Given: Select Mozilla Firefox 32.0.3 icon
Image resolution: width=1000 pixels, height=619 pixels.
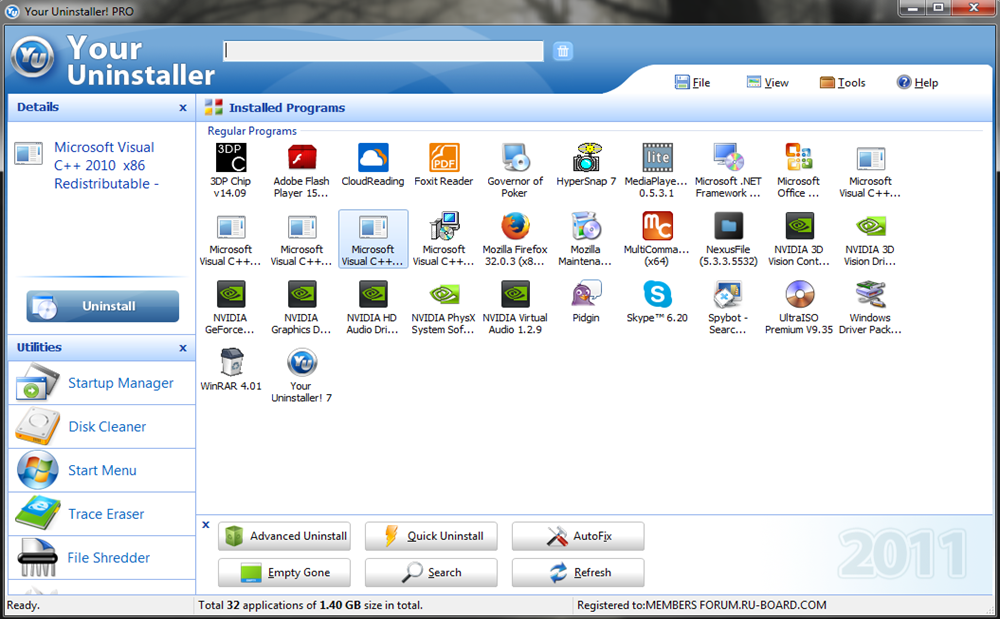Looking at the screenshot, I should (x=515, y=226).
